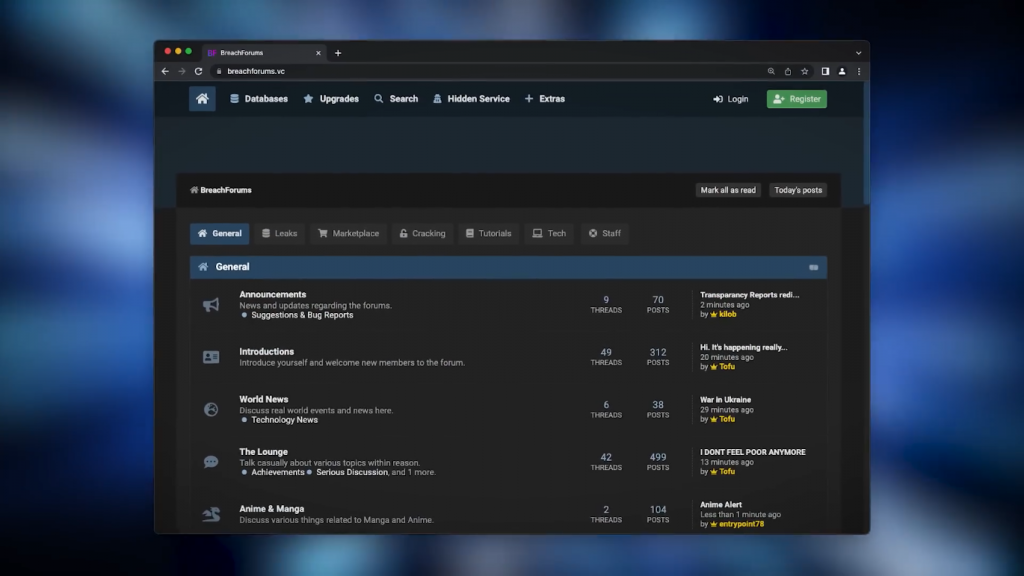Open the Databases menu item
Image resolution: width=1024 pixels, height=576 pixels.
click(x=259, y=99)
